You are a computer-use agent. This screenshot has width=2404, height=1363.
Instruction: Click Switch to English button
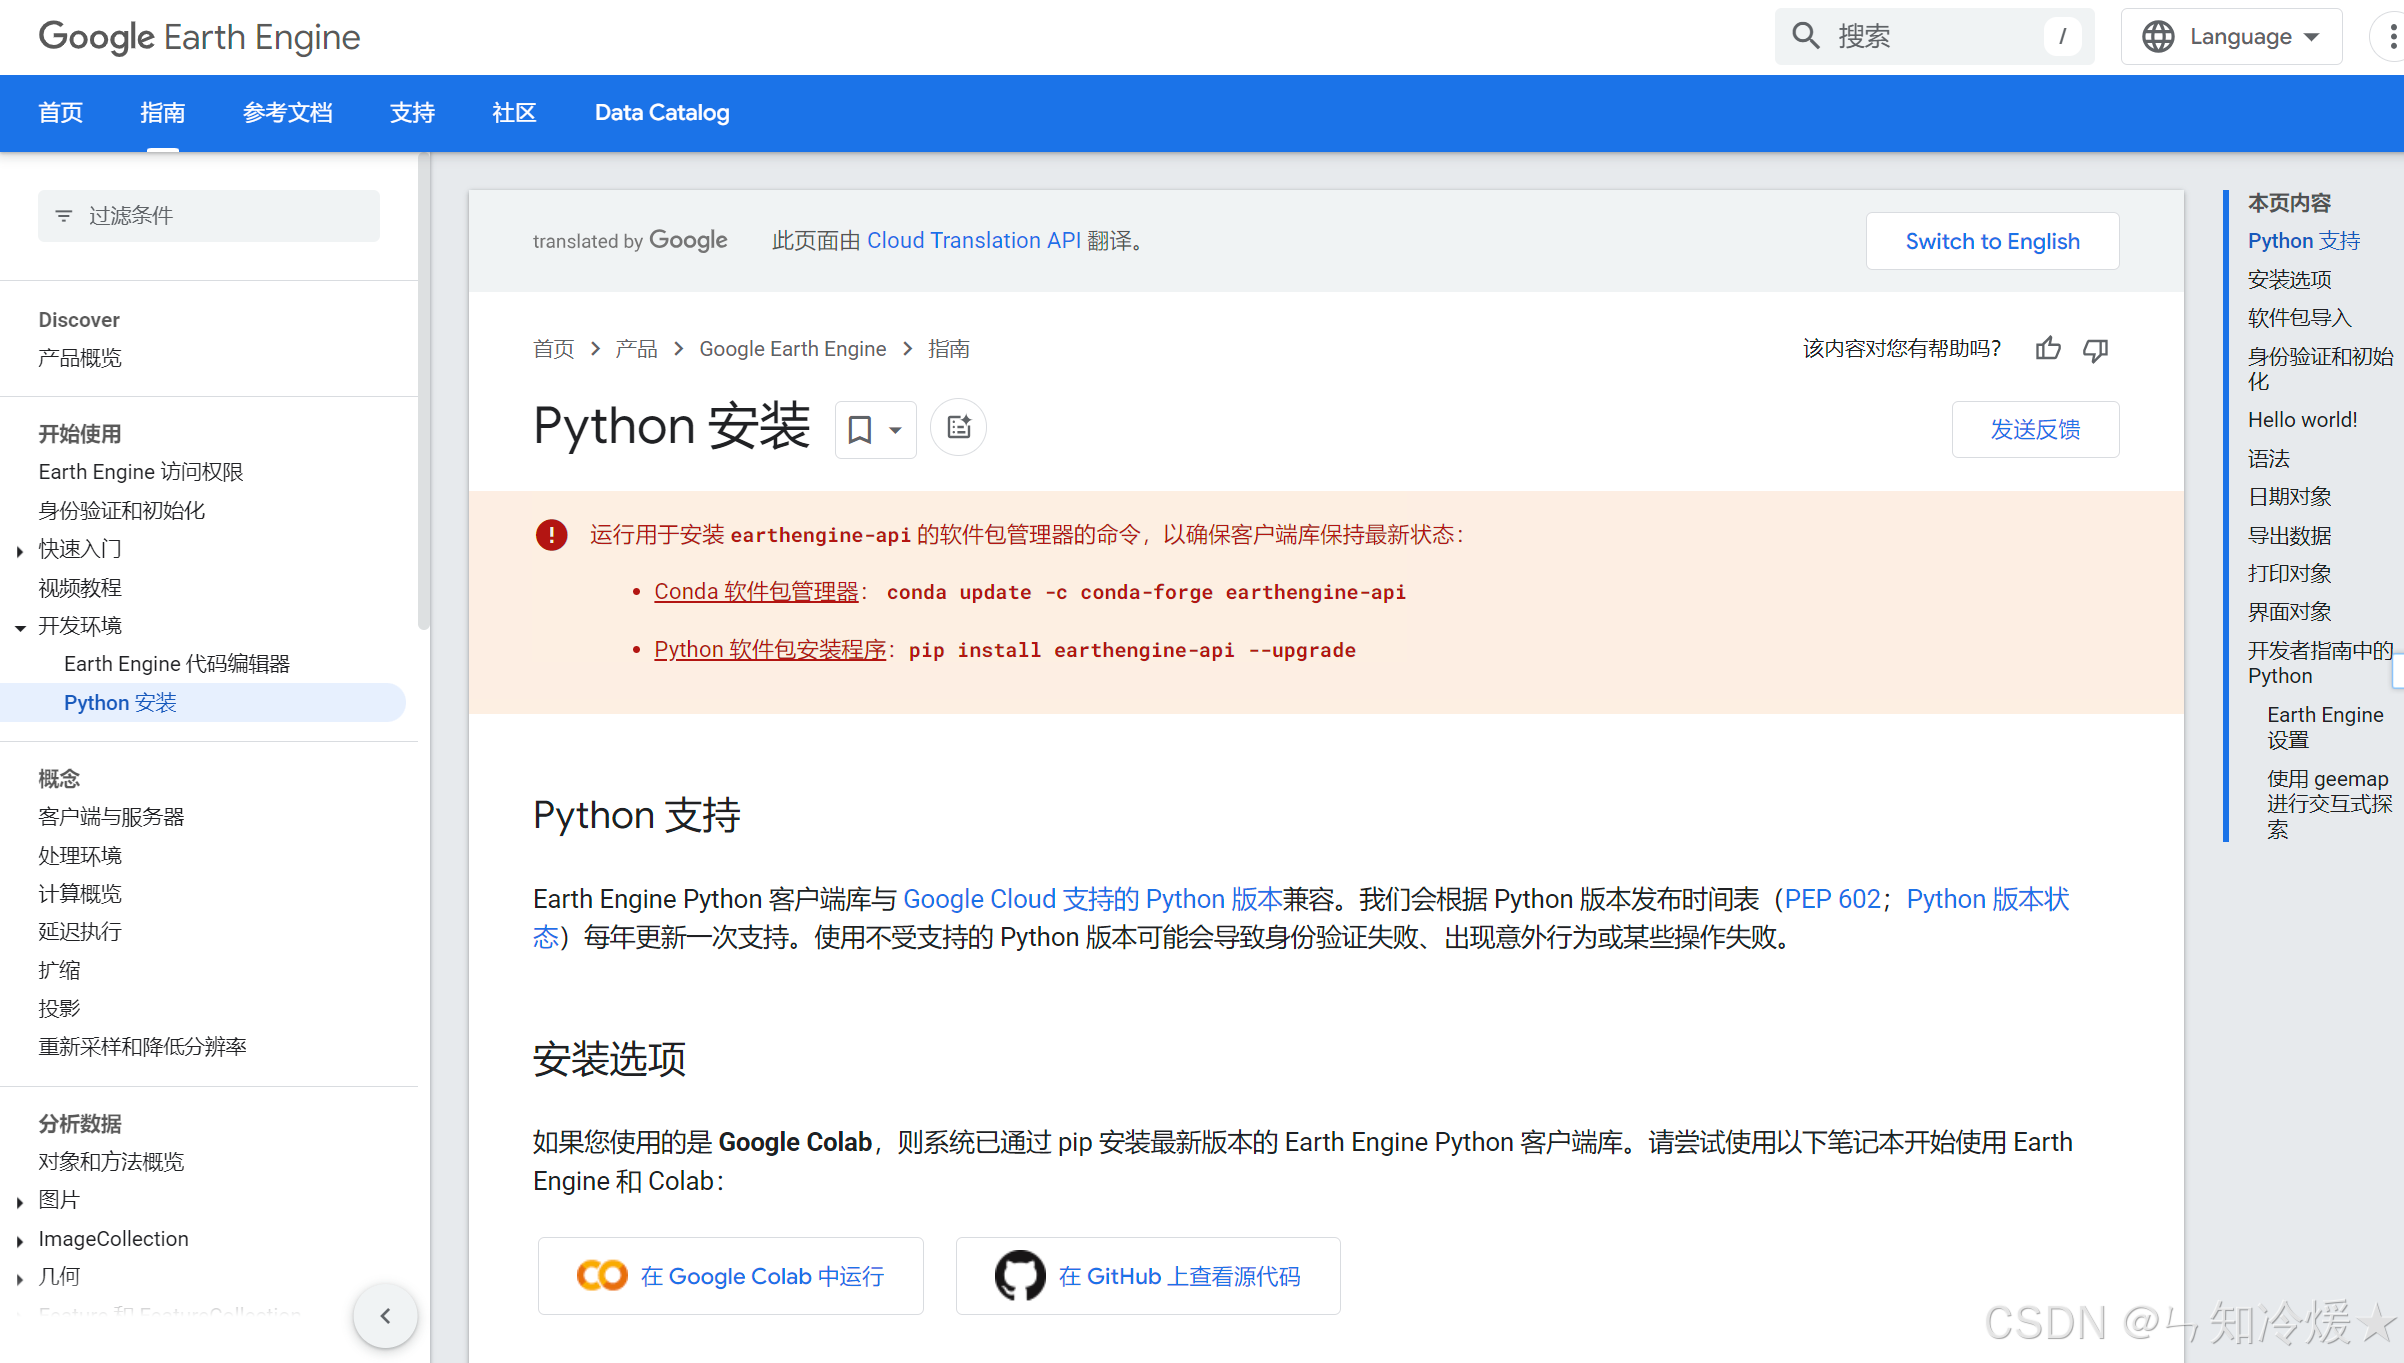click(x=1992, y=241)
